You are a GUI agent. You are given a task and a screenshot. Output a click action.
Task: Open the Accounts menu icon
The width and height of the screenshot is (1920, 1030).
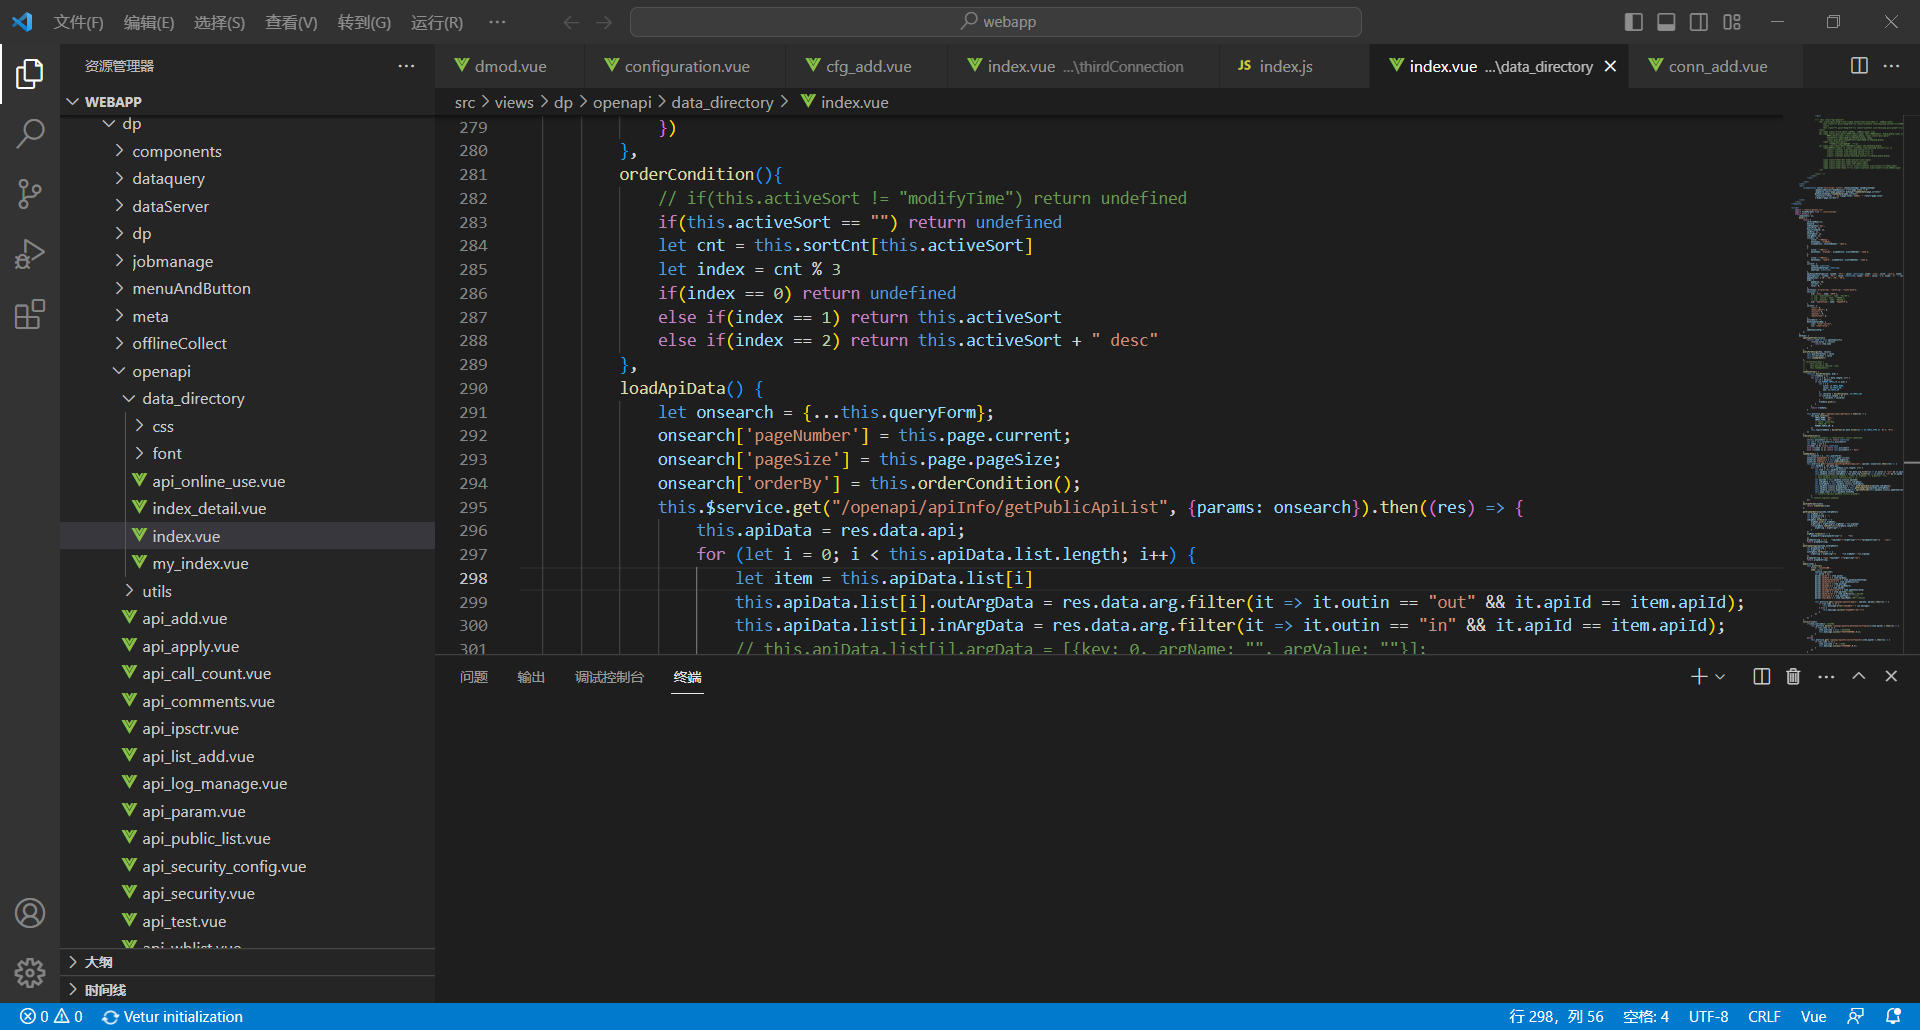click(30, 913)
